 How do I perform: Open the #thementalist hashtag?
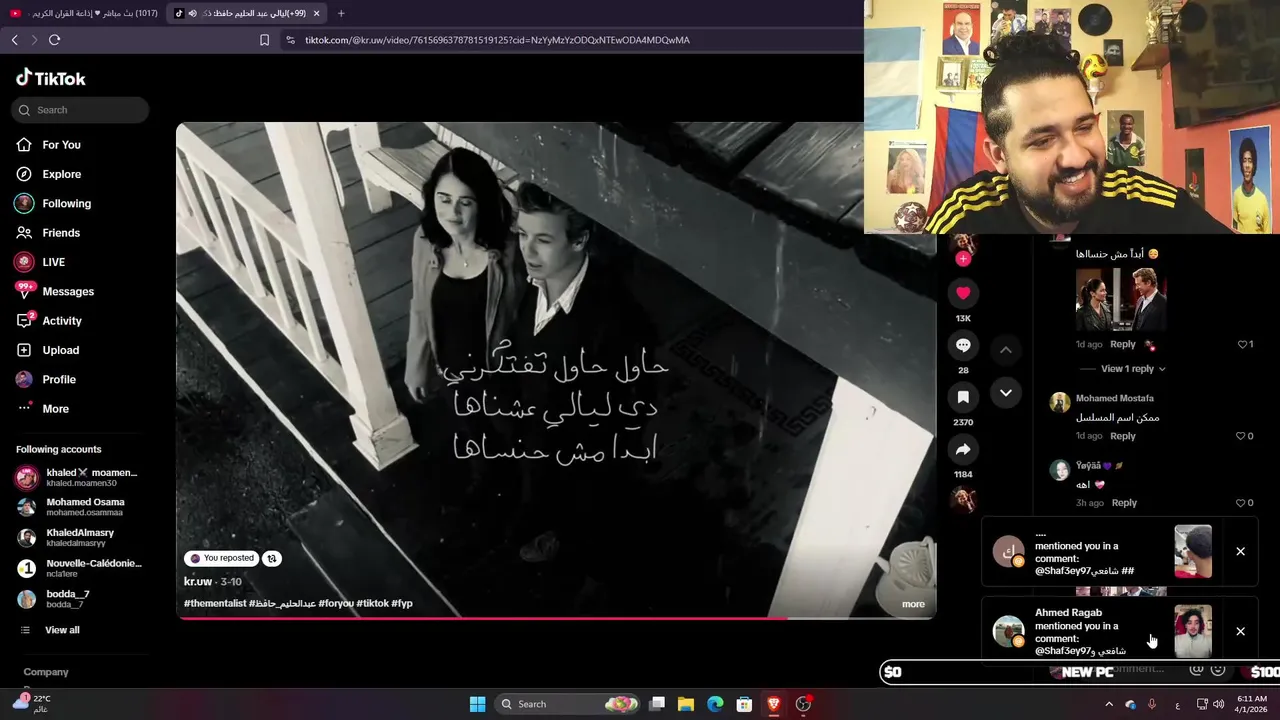215,604
